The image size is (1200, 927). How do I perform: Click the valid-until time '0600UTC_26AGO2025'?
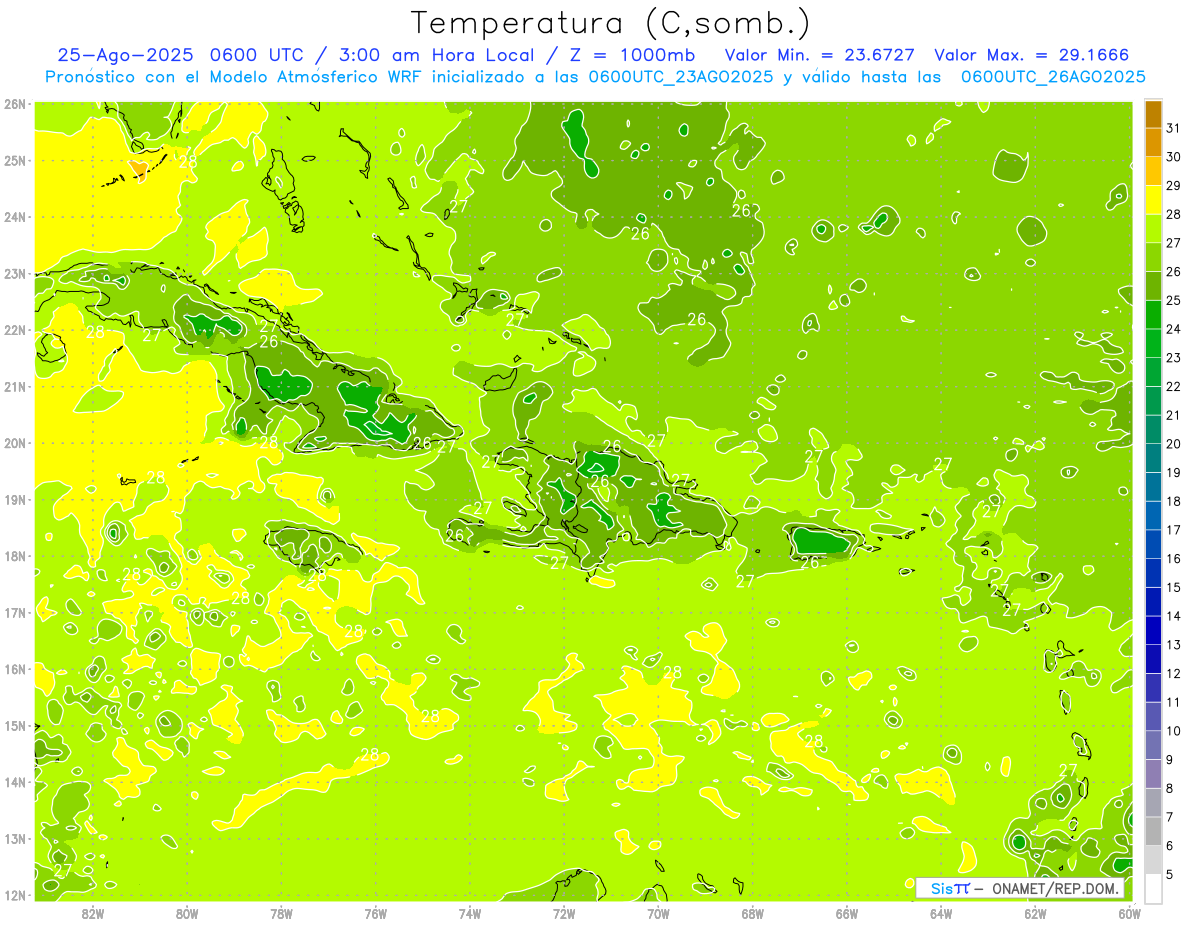(x=1053, y=77)
